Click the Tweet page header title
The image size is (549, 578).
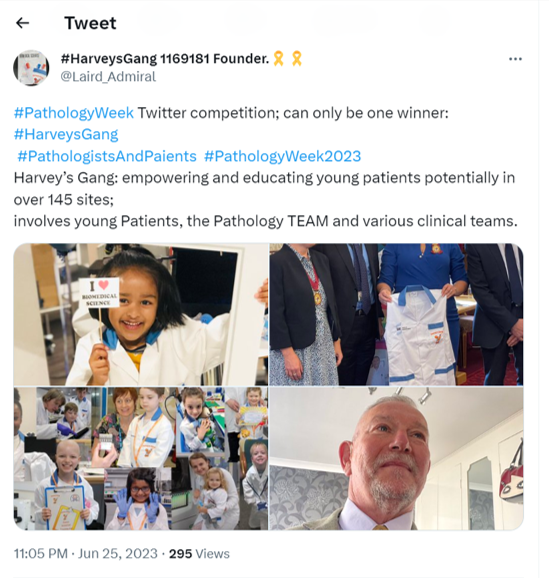click(90, 23)
